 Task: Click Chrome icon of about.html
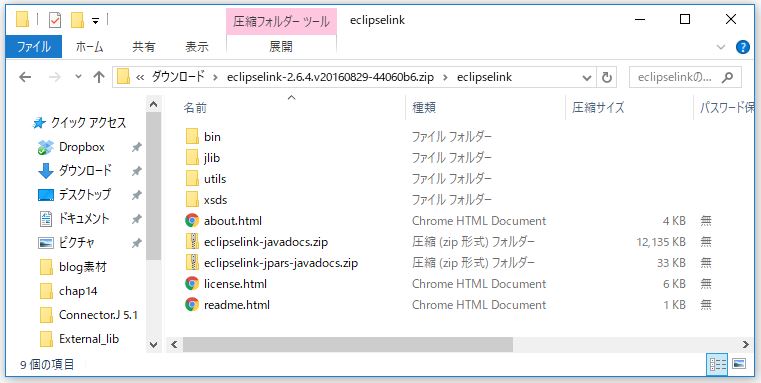click(x=192, y=221)
